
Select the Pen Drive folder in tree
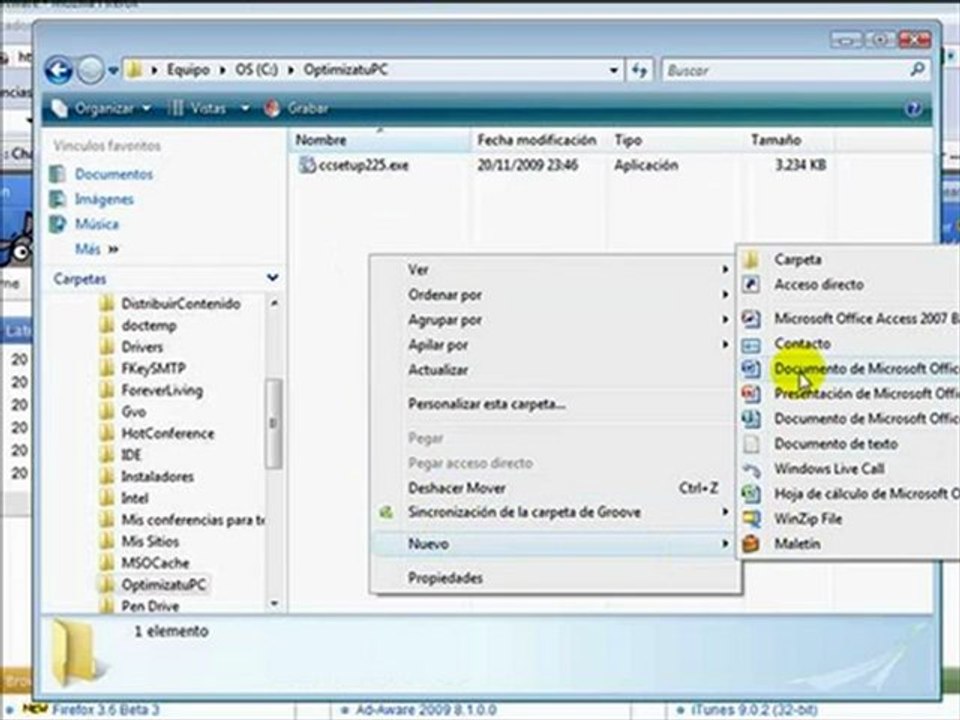point(150,606)
